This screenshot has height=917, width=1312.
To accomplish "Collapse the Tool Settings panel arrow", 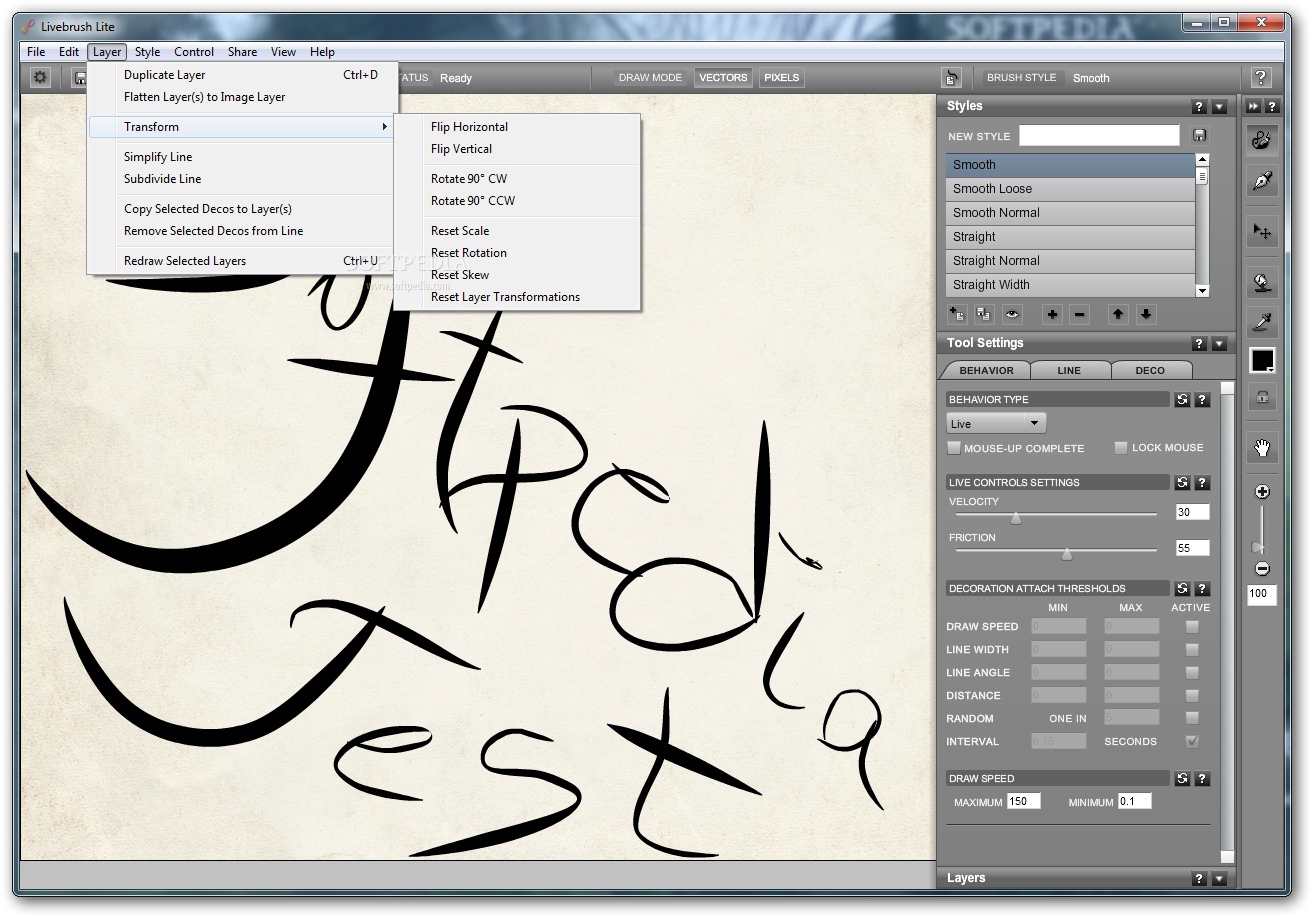I will coord(1219,344).
